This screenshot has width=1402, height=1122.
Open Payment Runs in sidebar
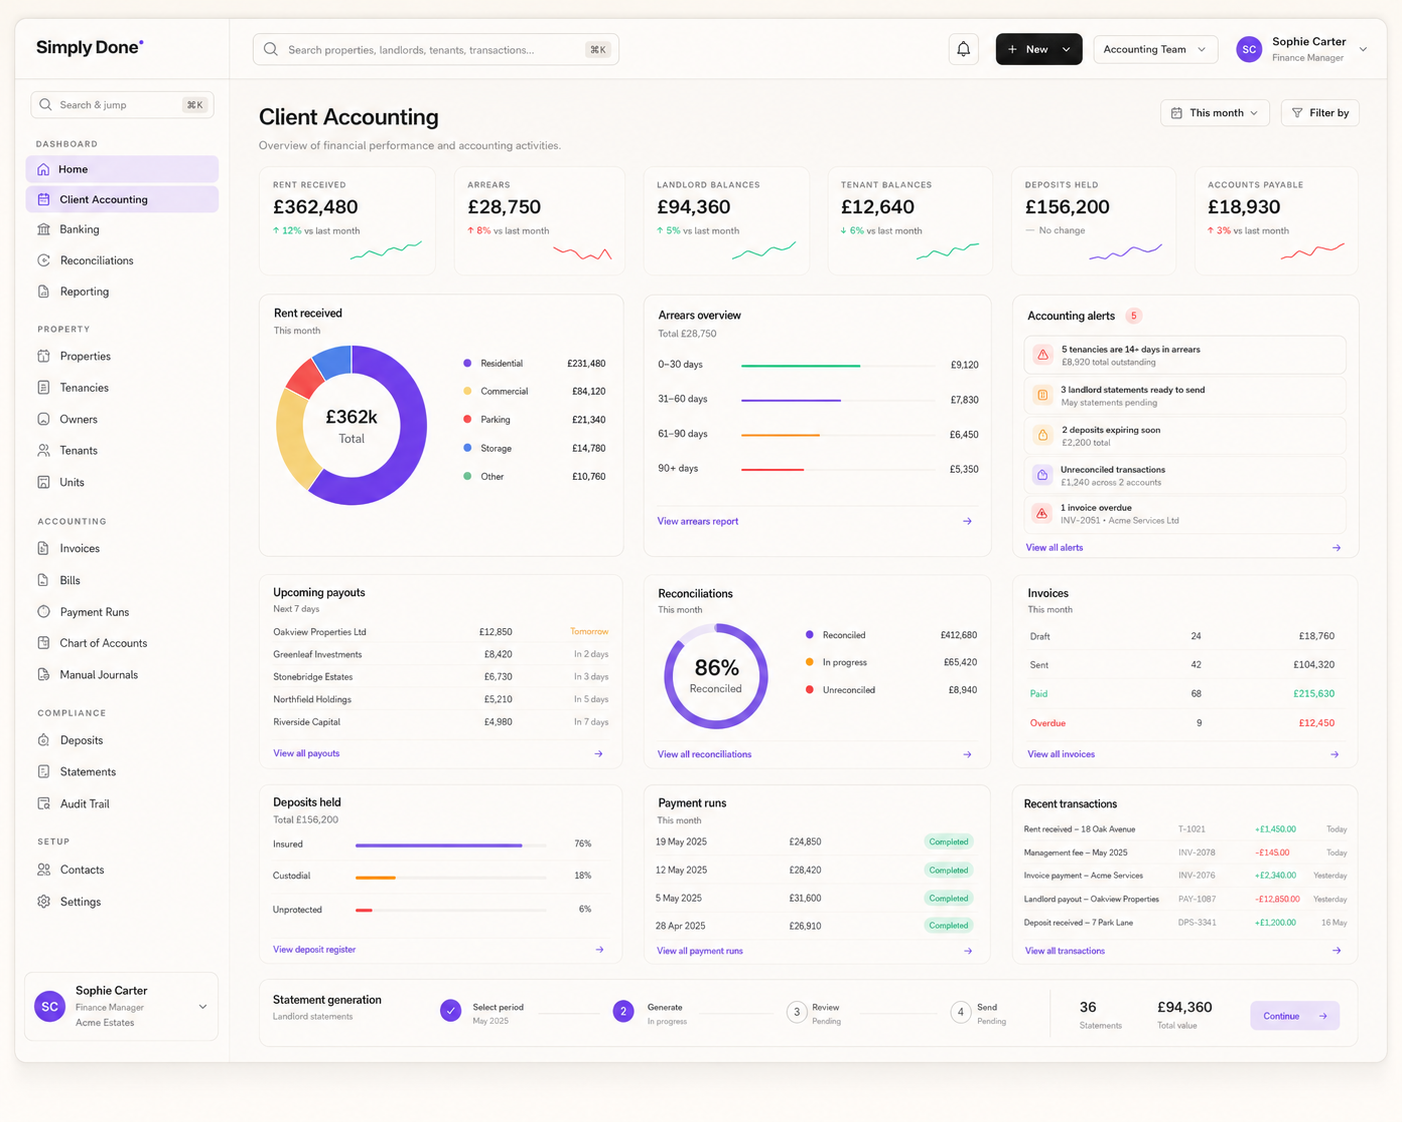point(122,611)
